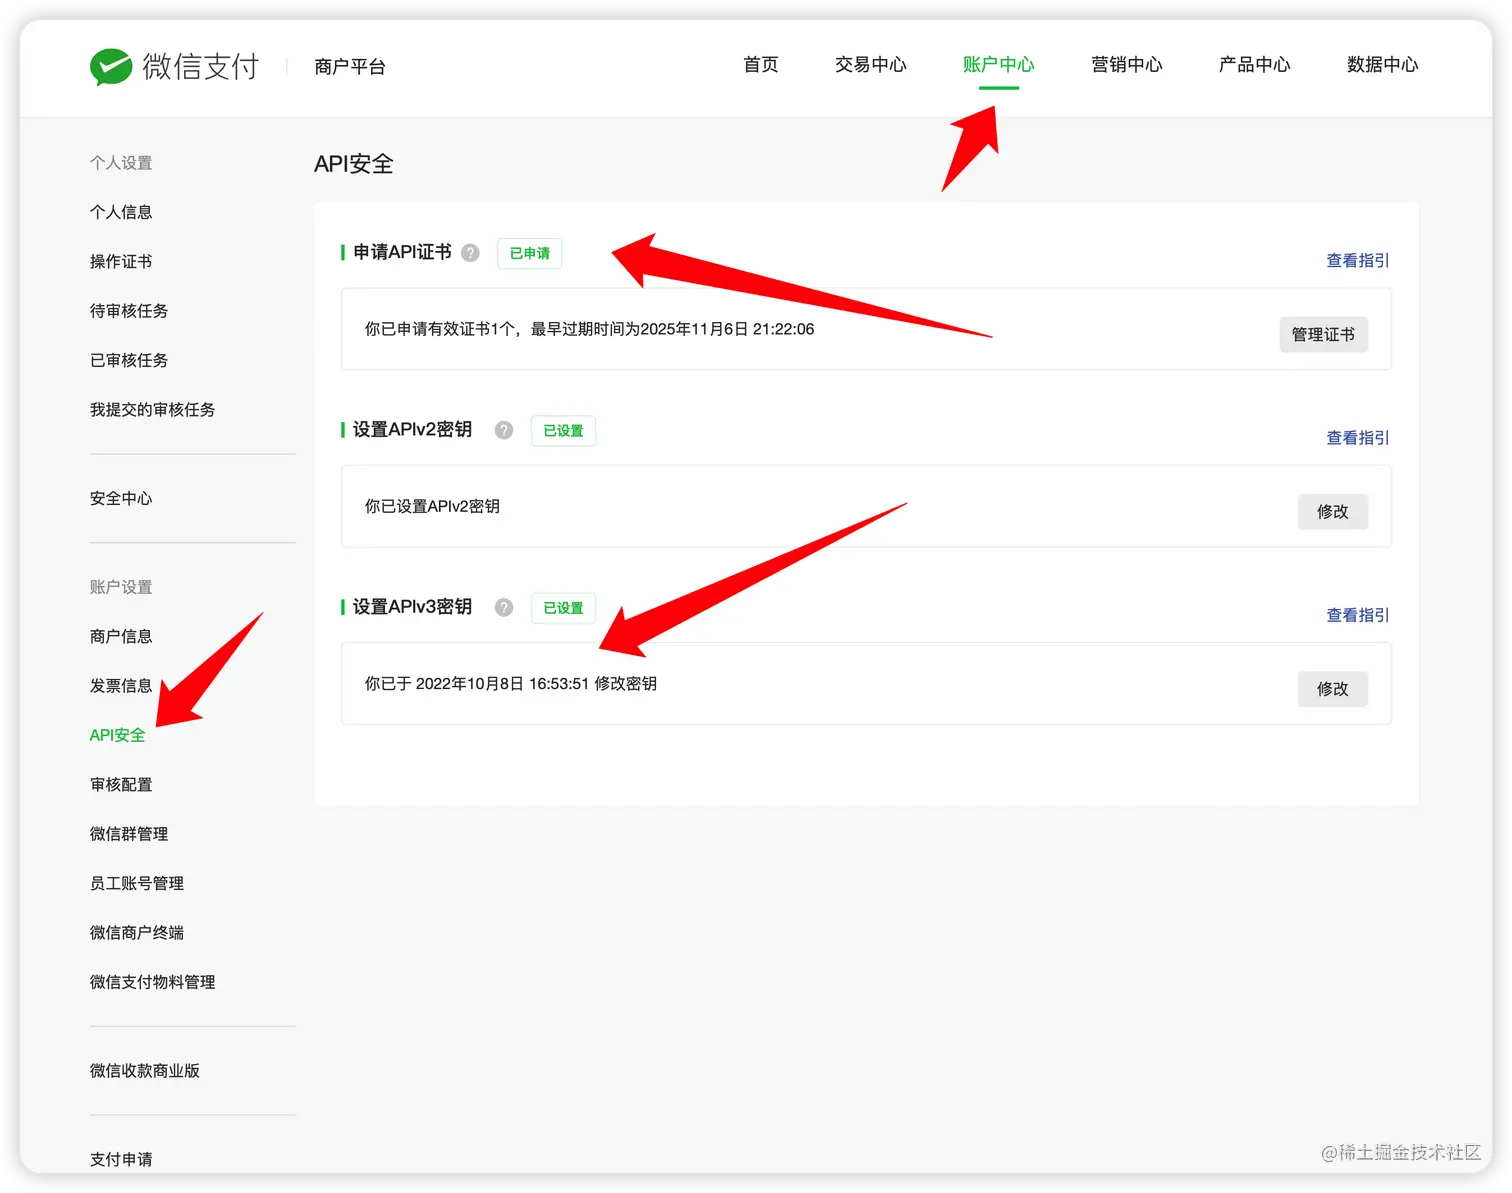Click 账户设置 sidebar group label
Viewport: 1512px width, 1193px height.
(x=121, y=587)
